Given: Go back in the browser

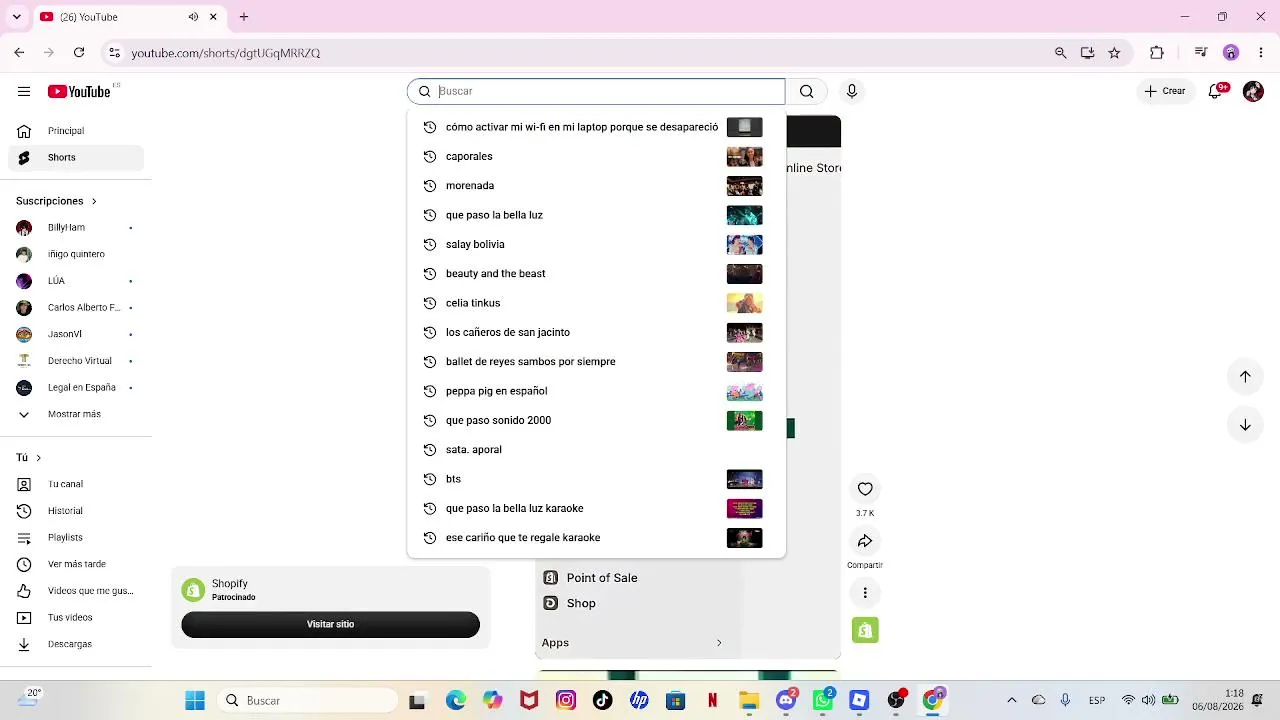Looking at the screenshot, I should (19, 53).
